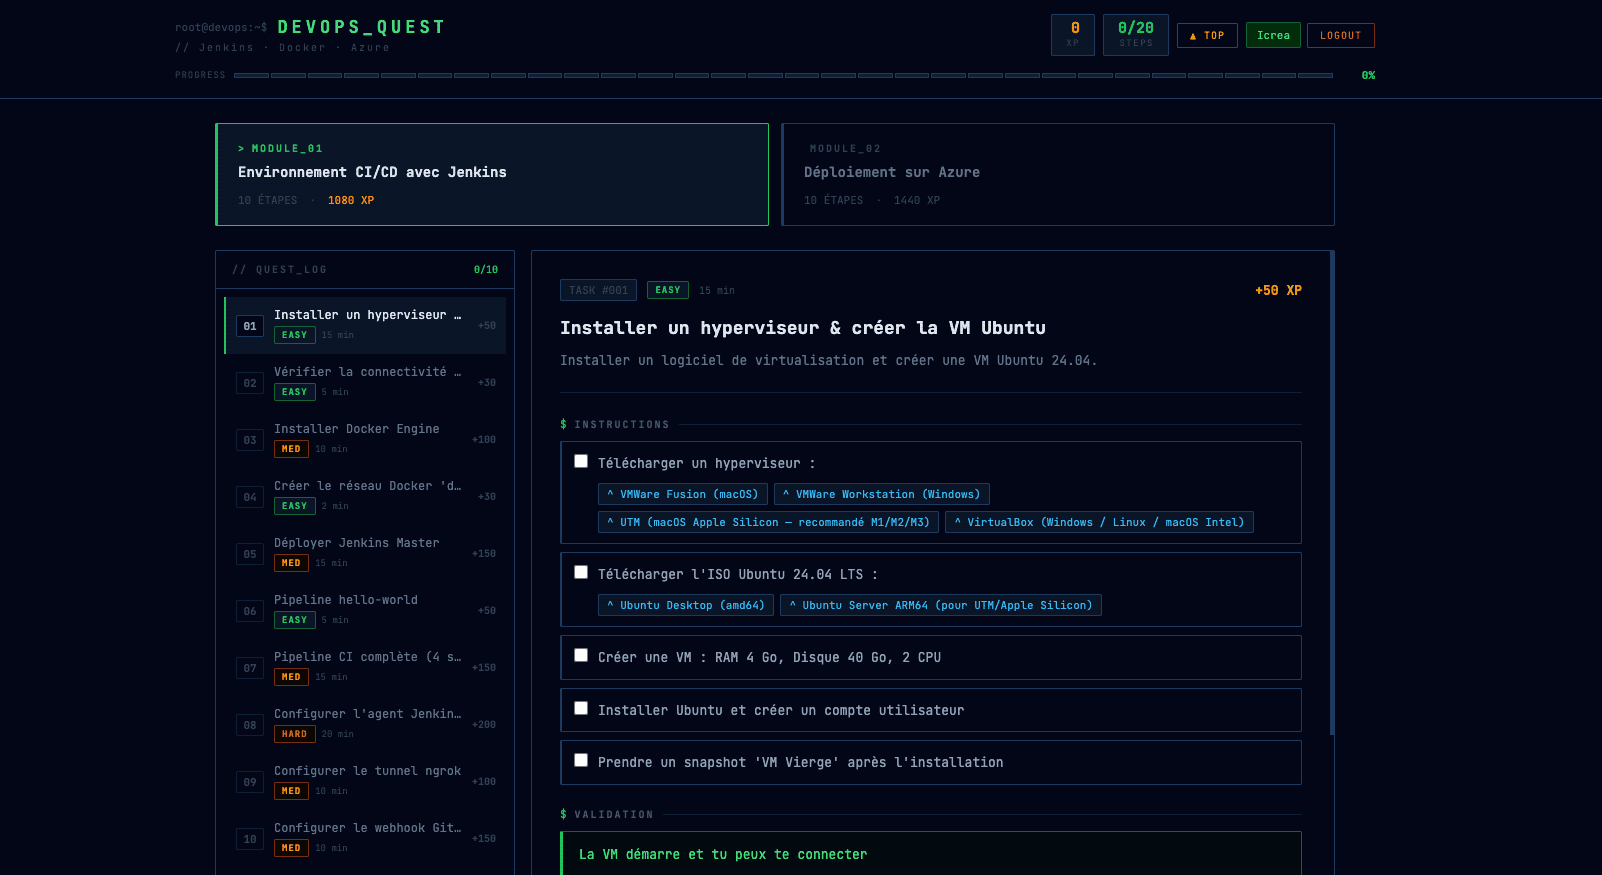This screenshot has height=875, width=1602.
Task: Check the 'Télécharger un hyperviseur' checkbox
Action: 581,462
